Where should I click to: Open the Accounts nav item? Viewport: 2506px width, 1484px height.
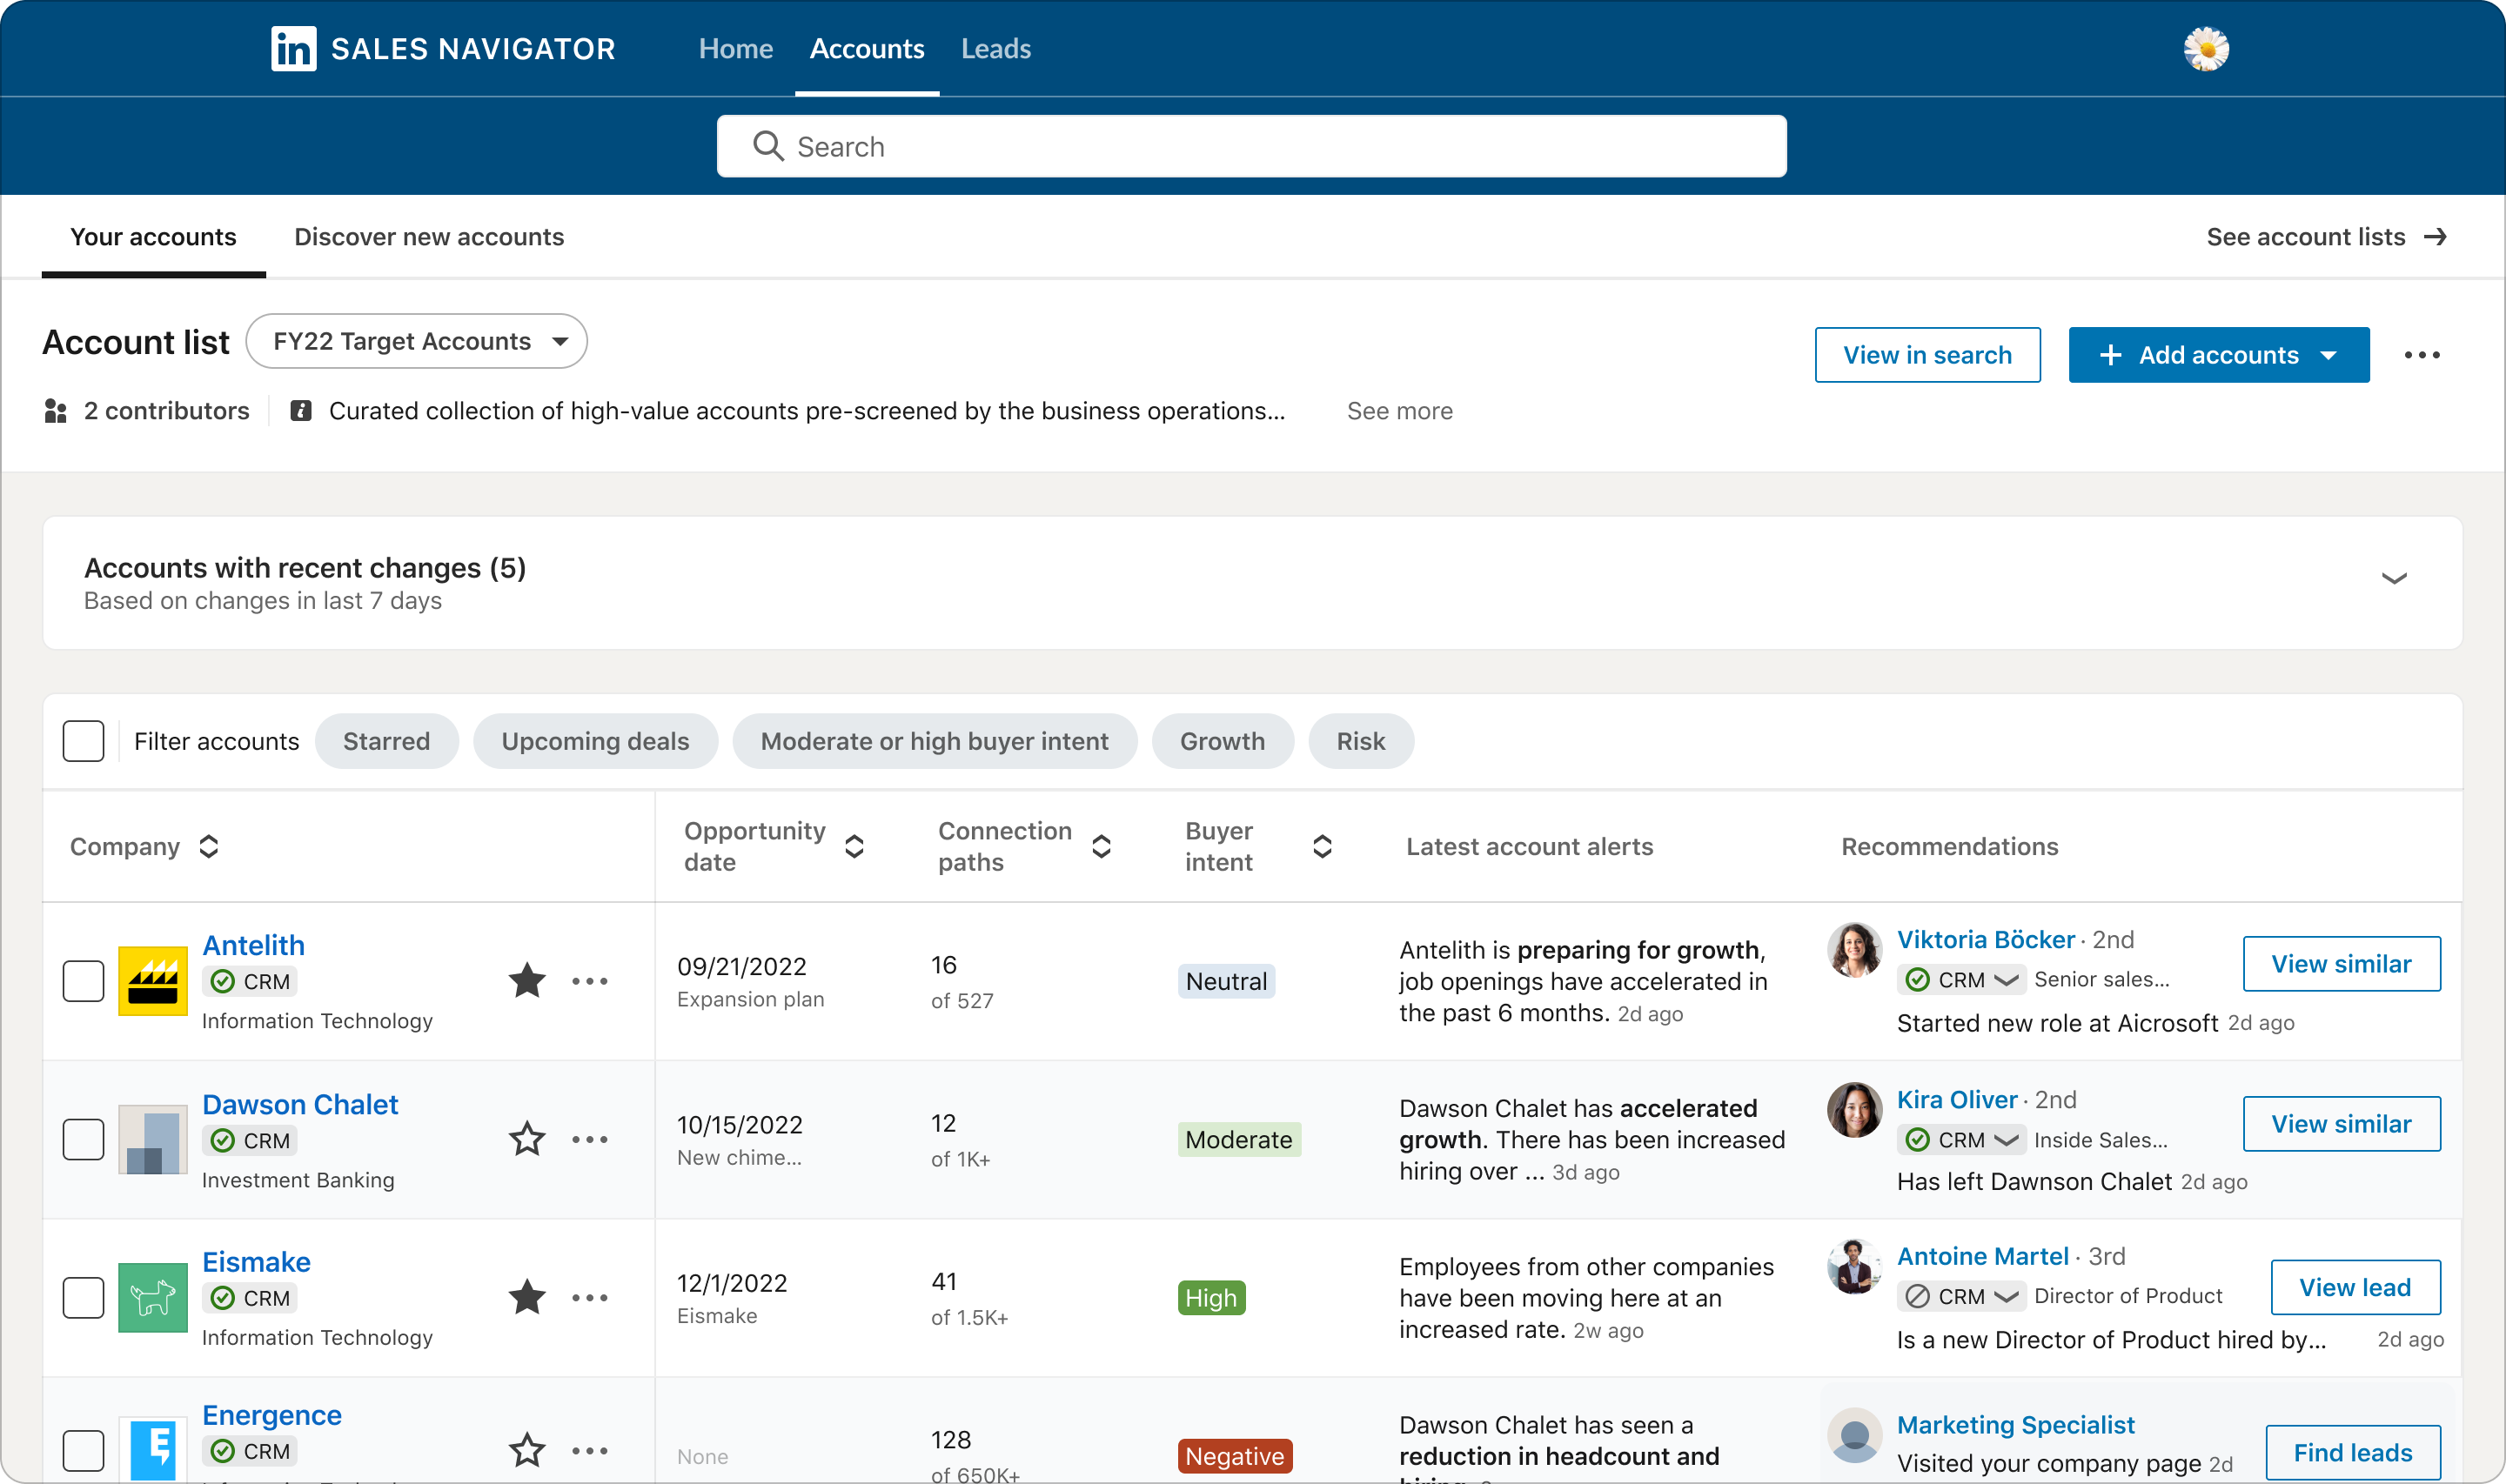(867, 49)
